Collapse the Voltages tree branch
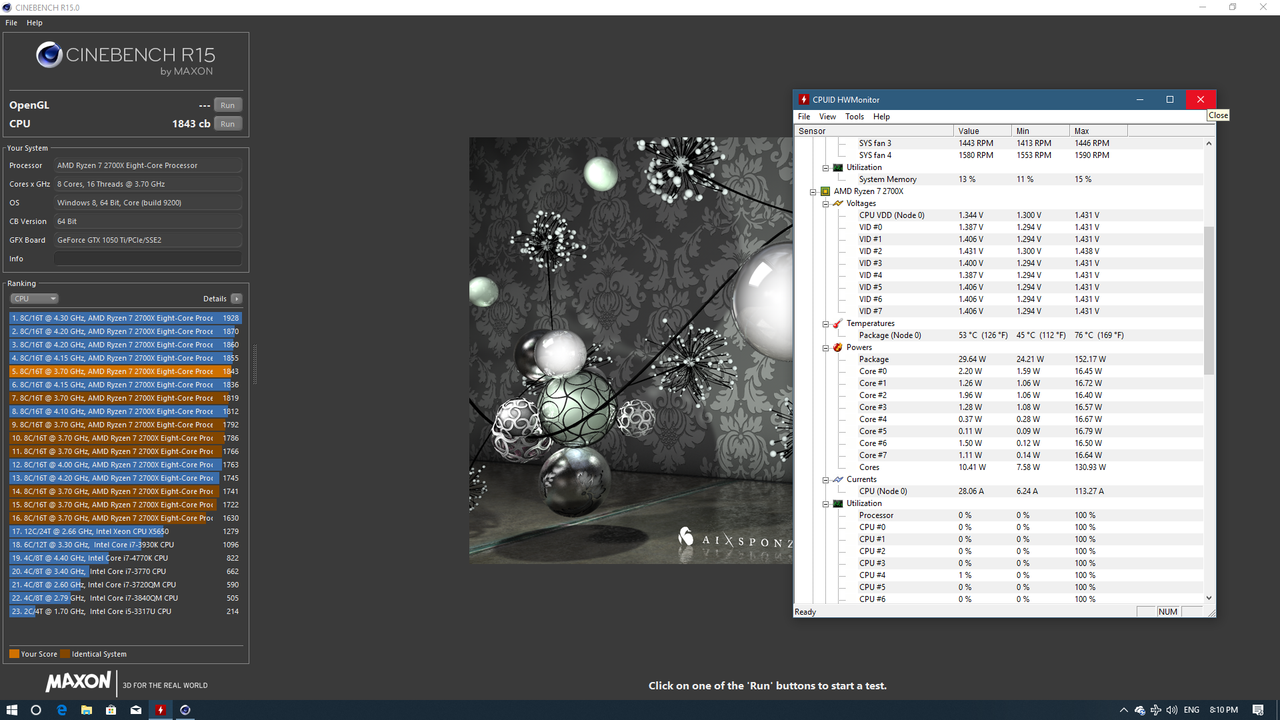 [x=826, y=203]
